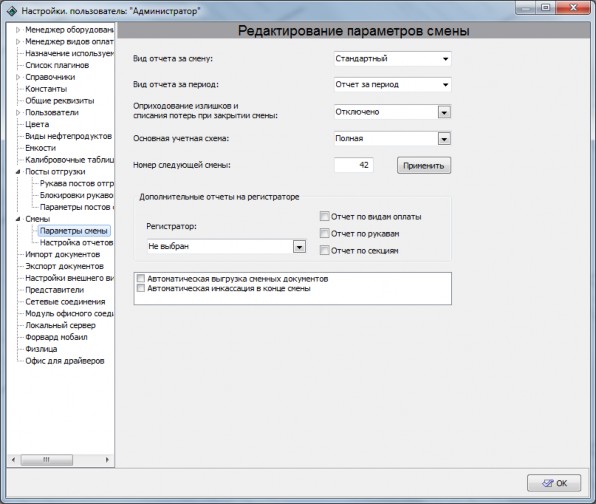Collapse the Смены tree node
The width and height of the screenshot is (596, 504).
coord(18,219)
